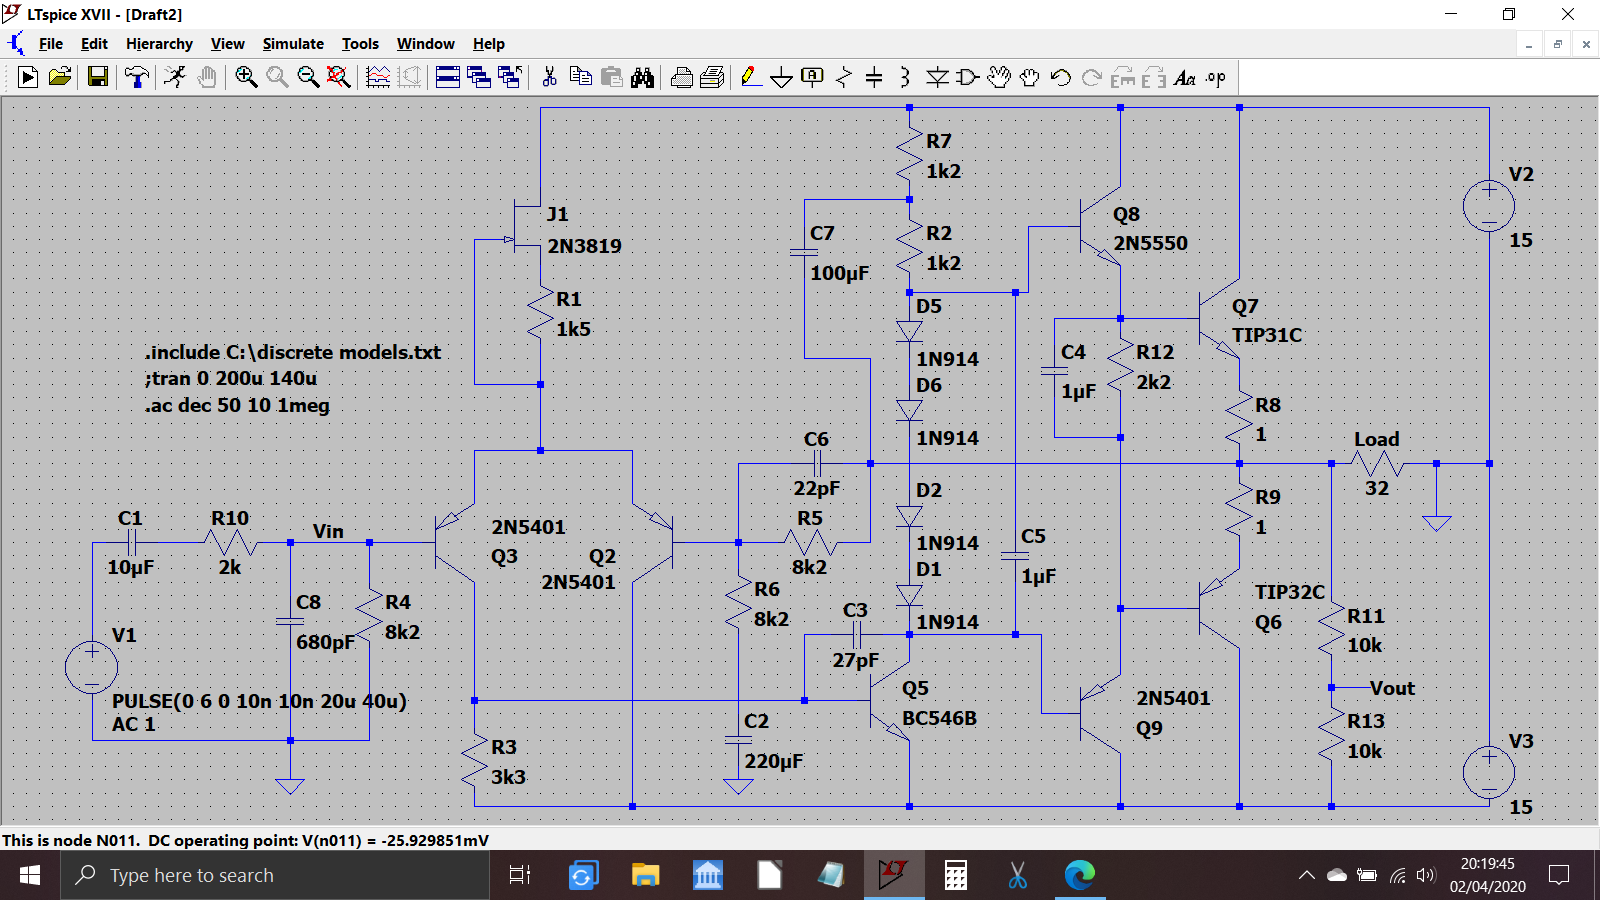Viewport: 1600px width, 900px height.
Task: Select the Place Diode tool
Action: click(x=937, y=77)
